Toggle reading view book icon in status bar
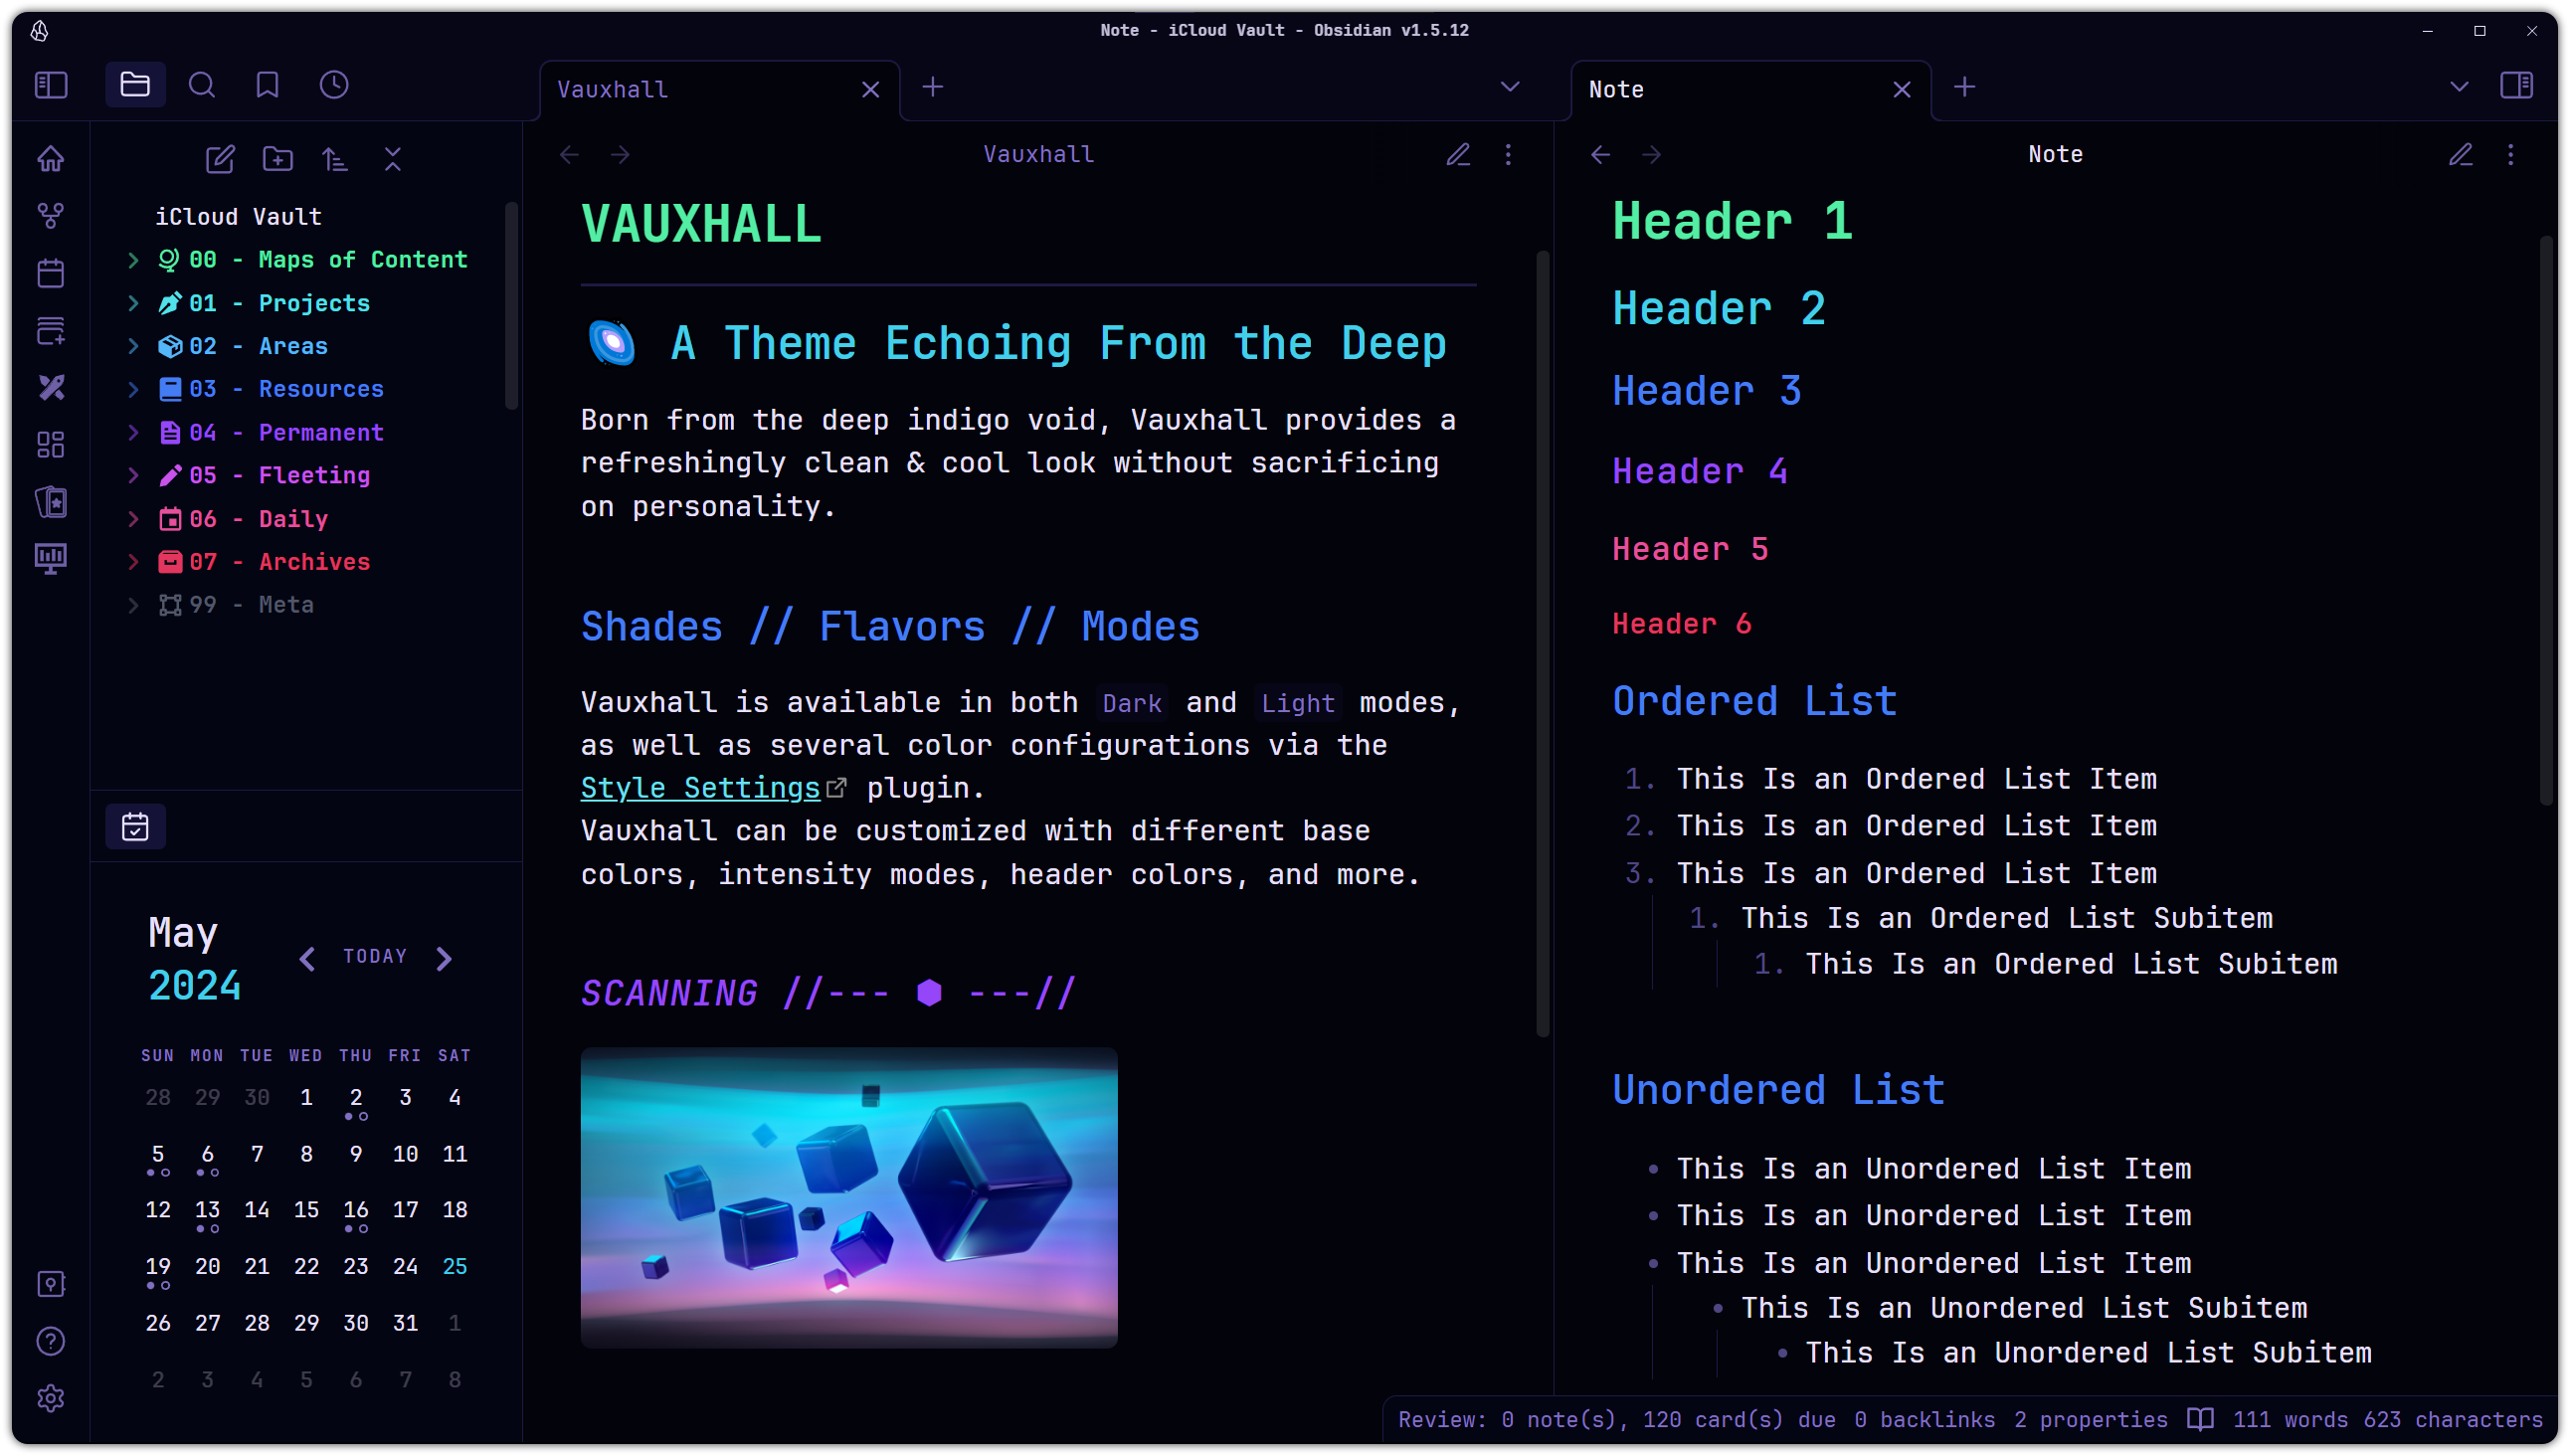Screen dimensions: 2570x1456 [x=2200, y=1419]
